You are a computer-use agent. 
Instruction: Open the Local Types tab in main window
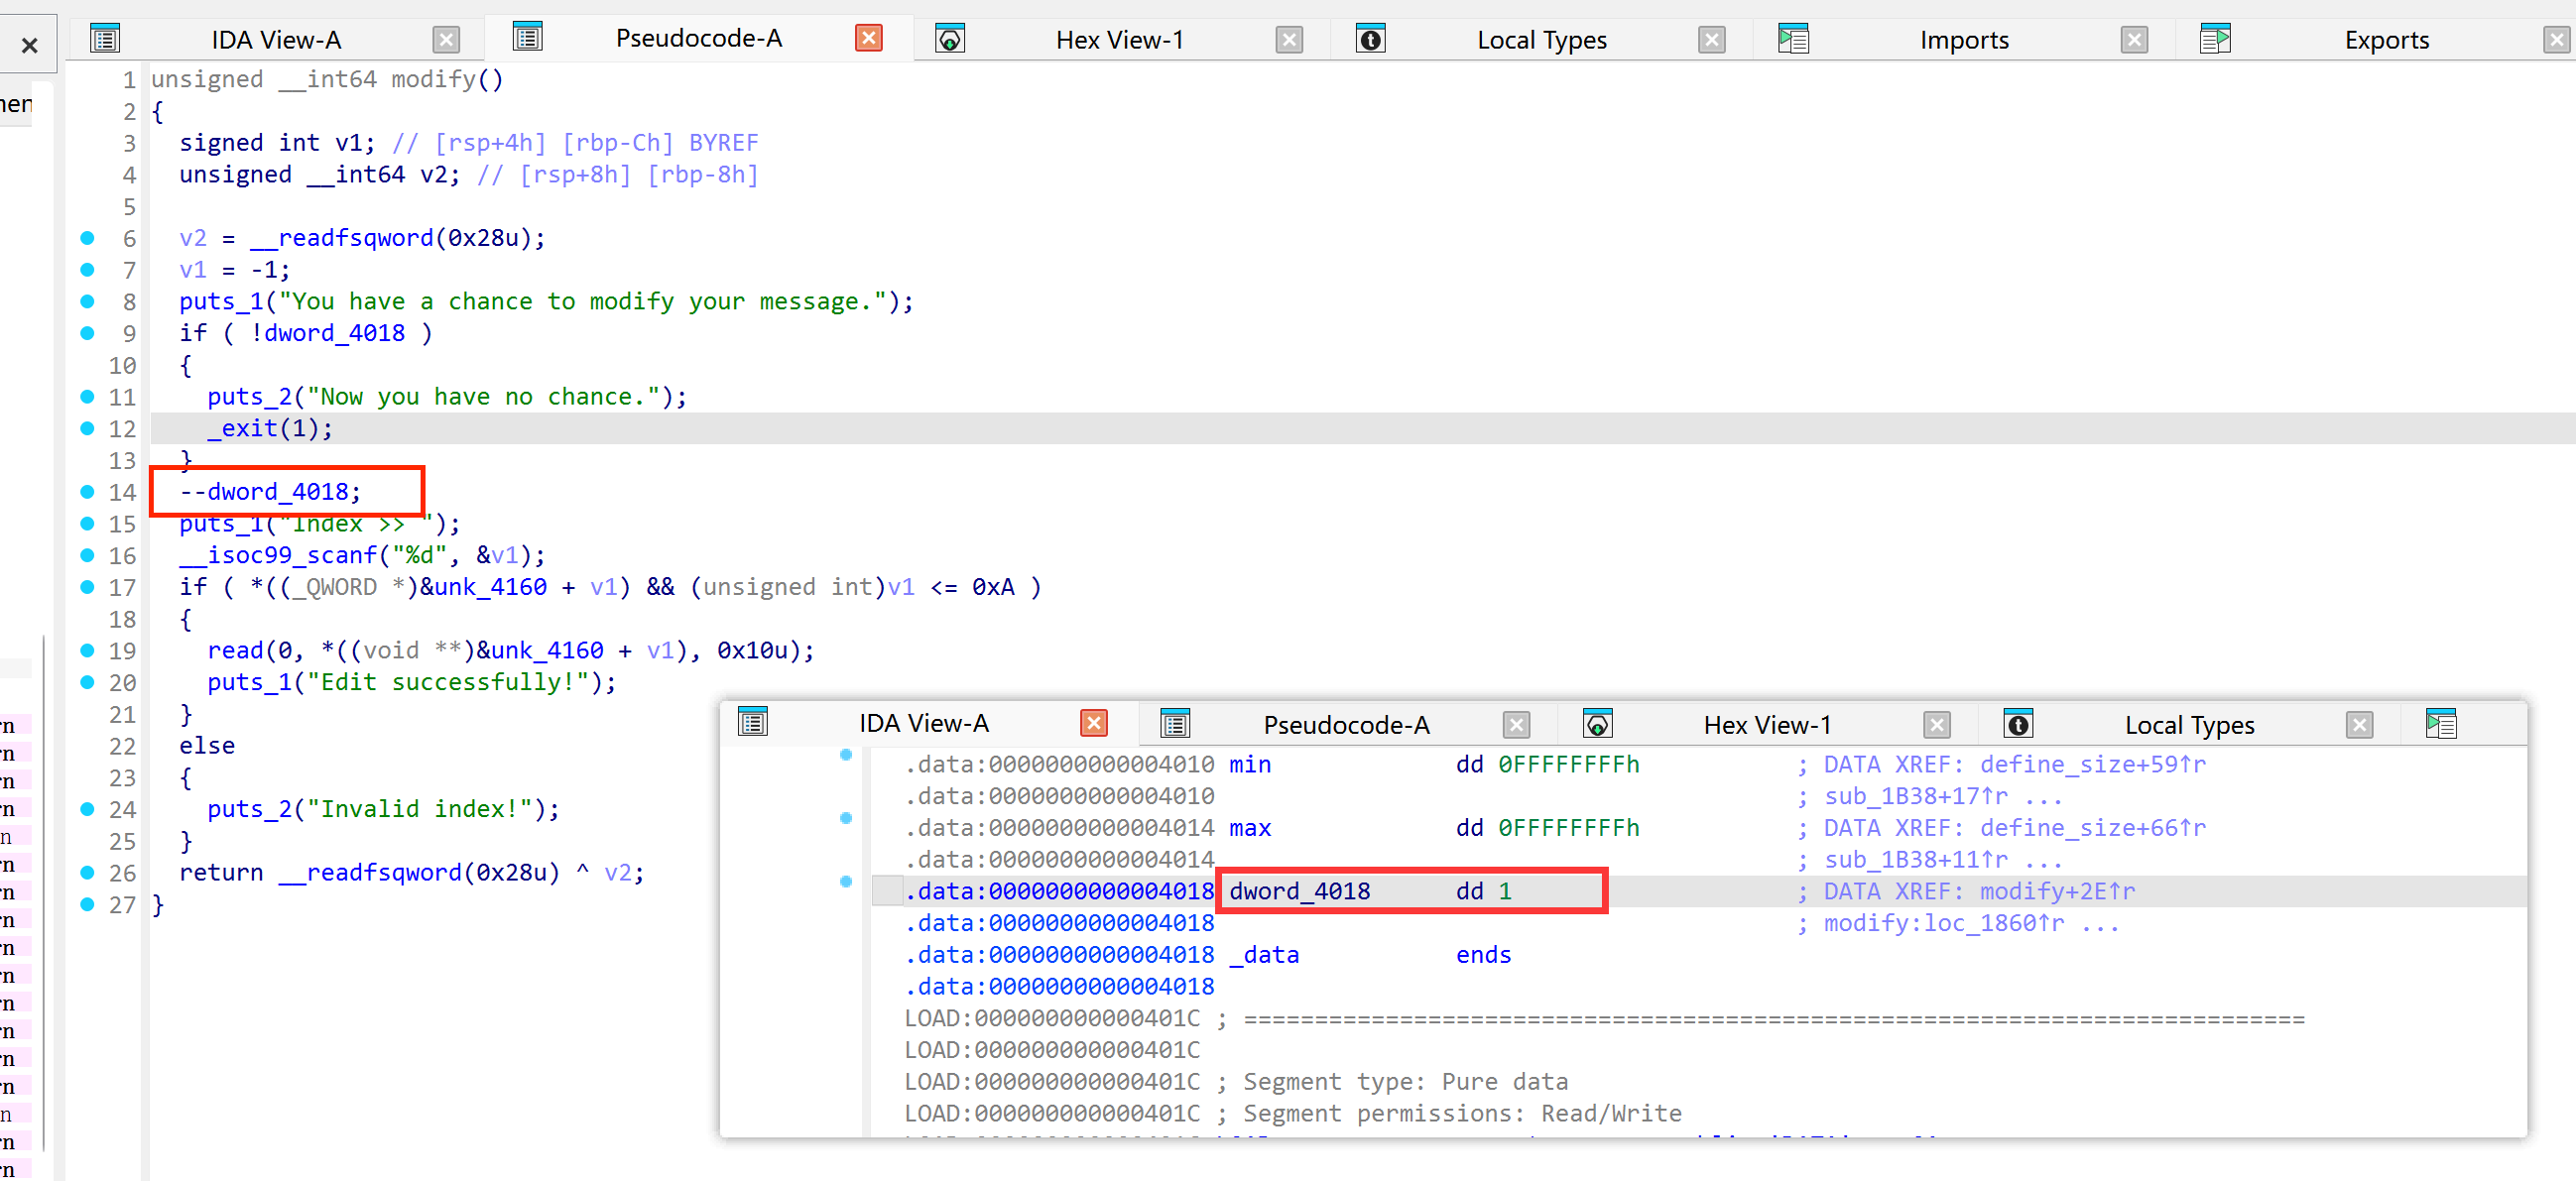coord(1542,40)
